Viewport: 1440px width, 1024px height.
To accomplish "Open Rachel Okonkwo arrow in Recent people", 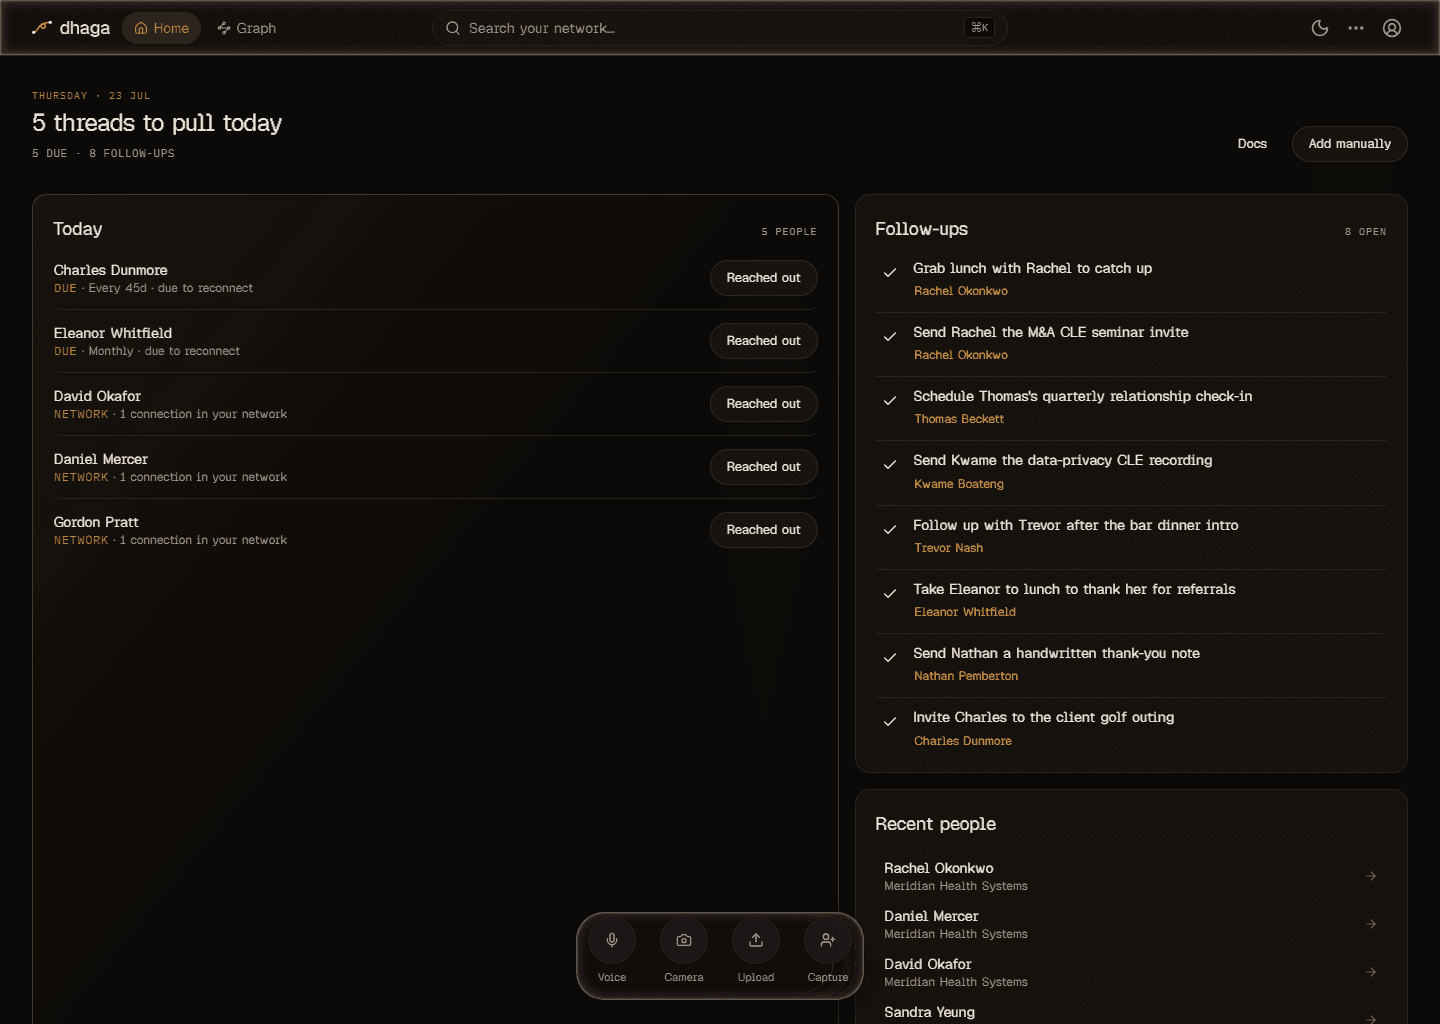I will (1371, 876).
